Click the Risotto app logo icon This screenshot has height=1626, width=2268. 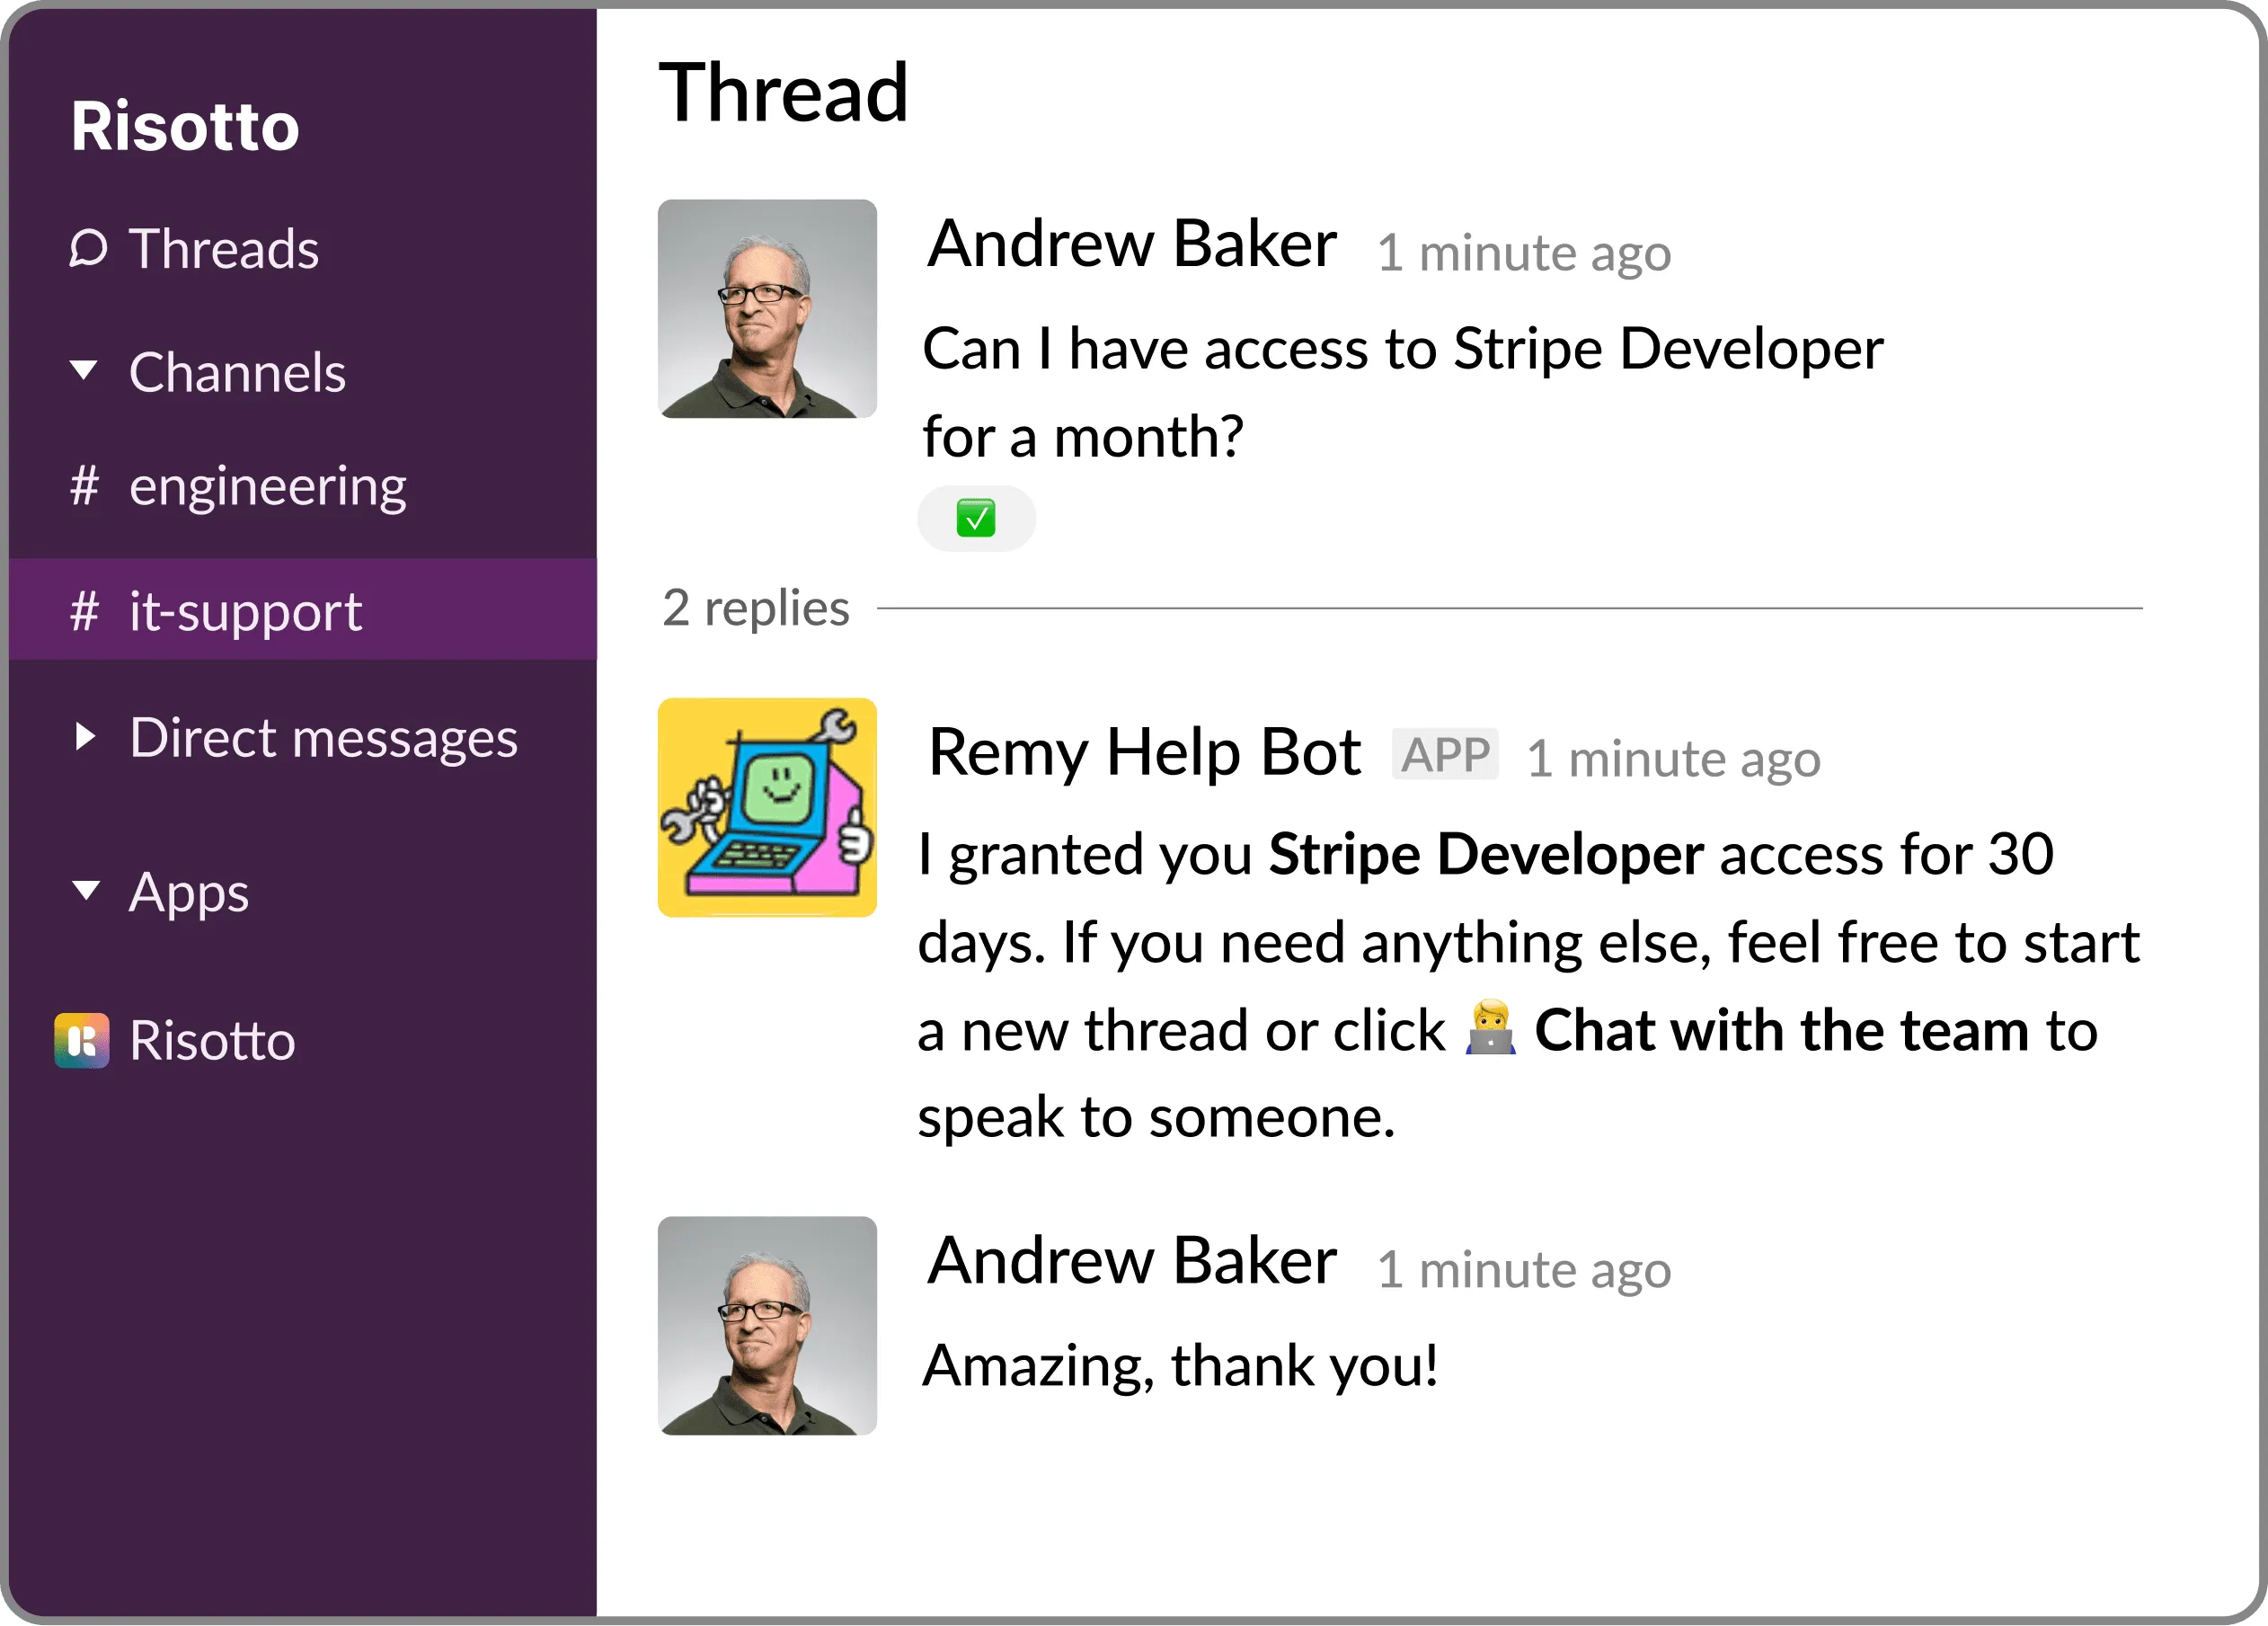(x=82, y=1040)
